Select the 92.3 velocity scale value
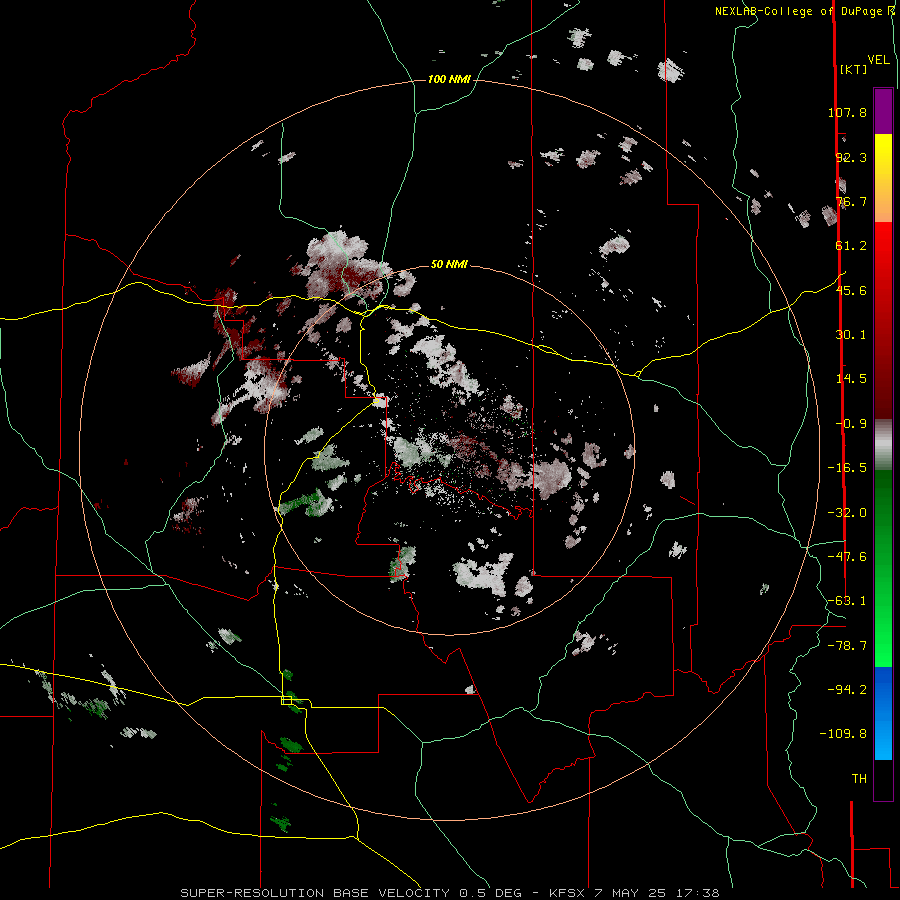 coord(851,157)
